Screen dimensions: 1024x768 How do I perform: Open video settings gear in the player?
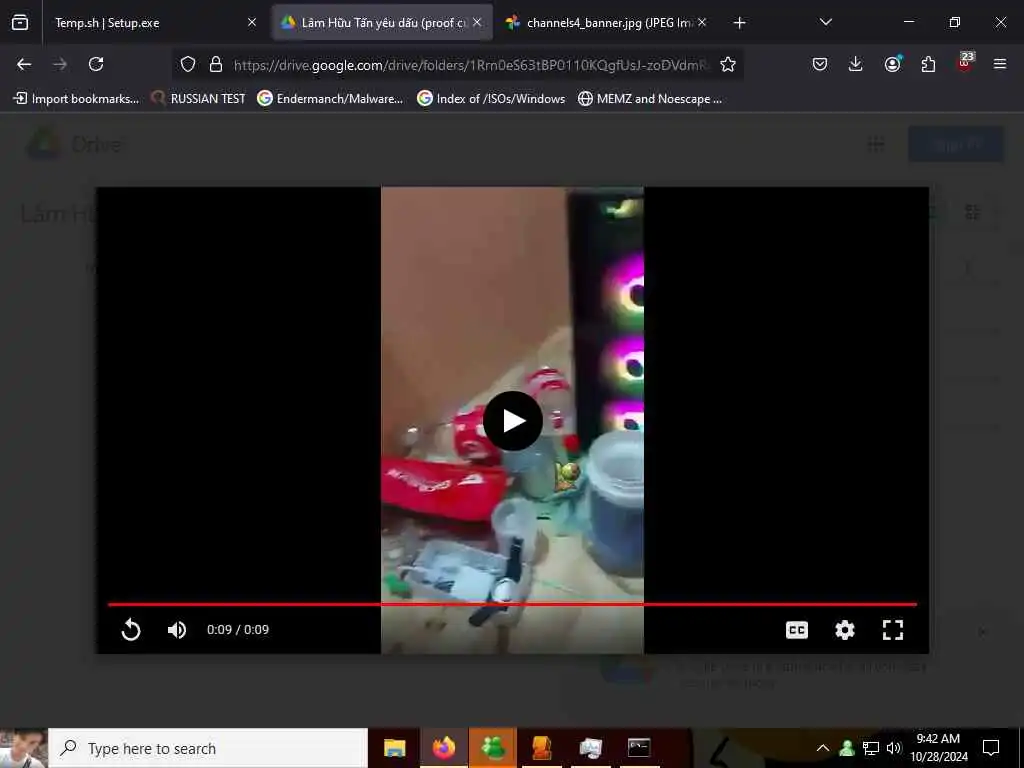click(x=844, y=630)
